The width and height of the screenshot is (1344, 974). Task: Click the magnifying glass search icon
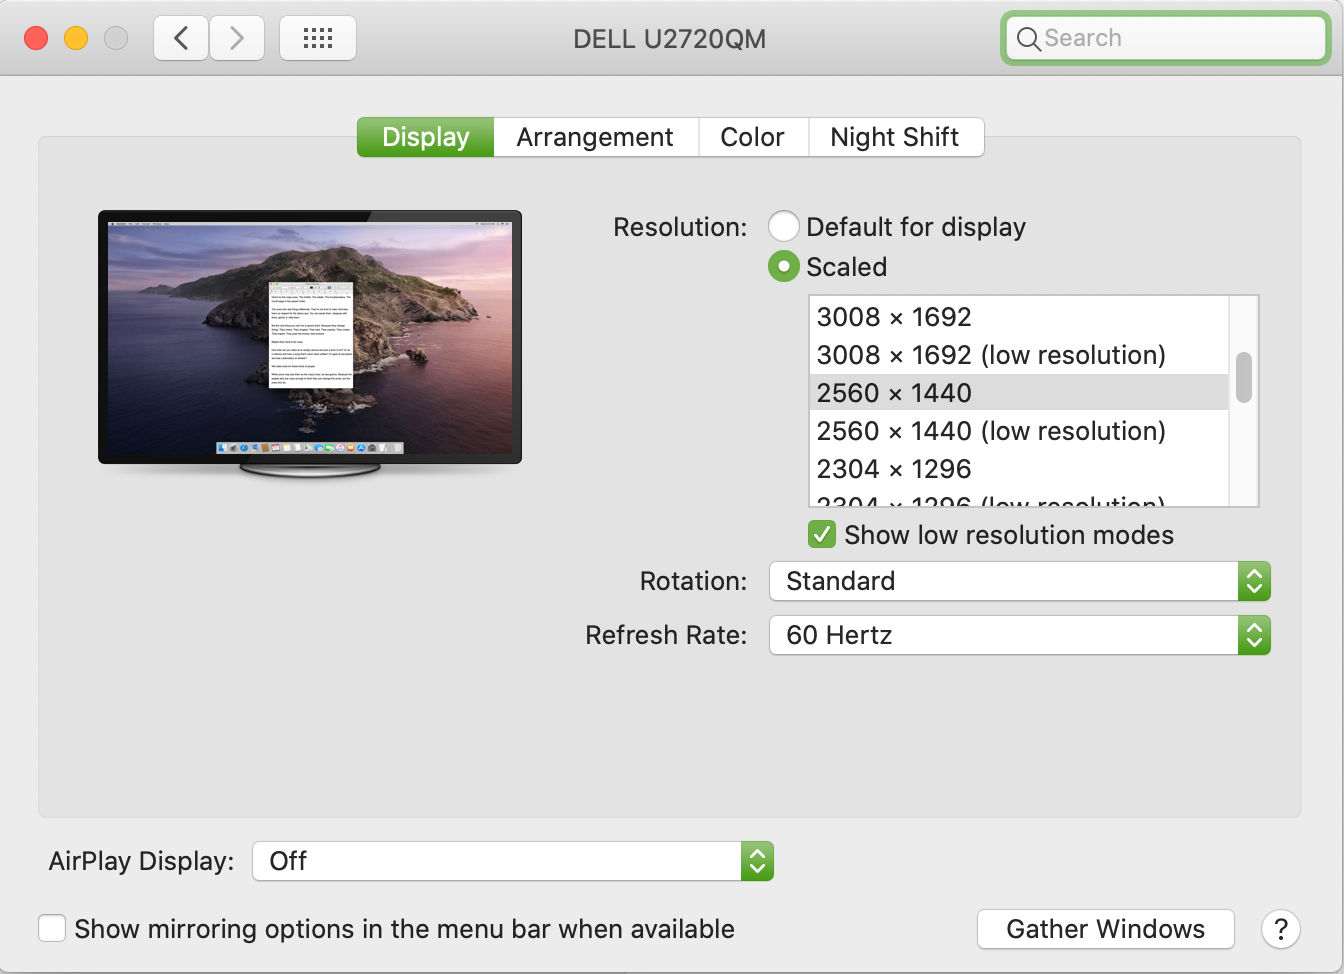[x=1028, y=39]
